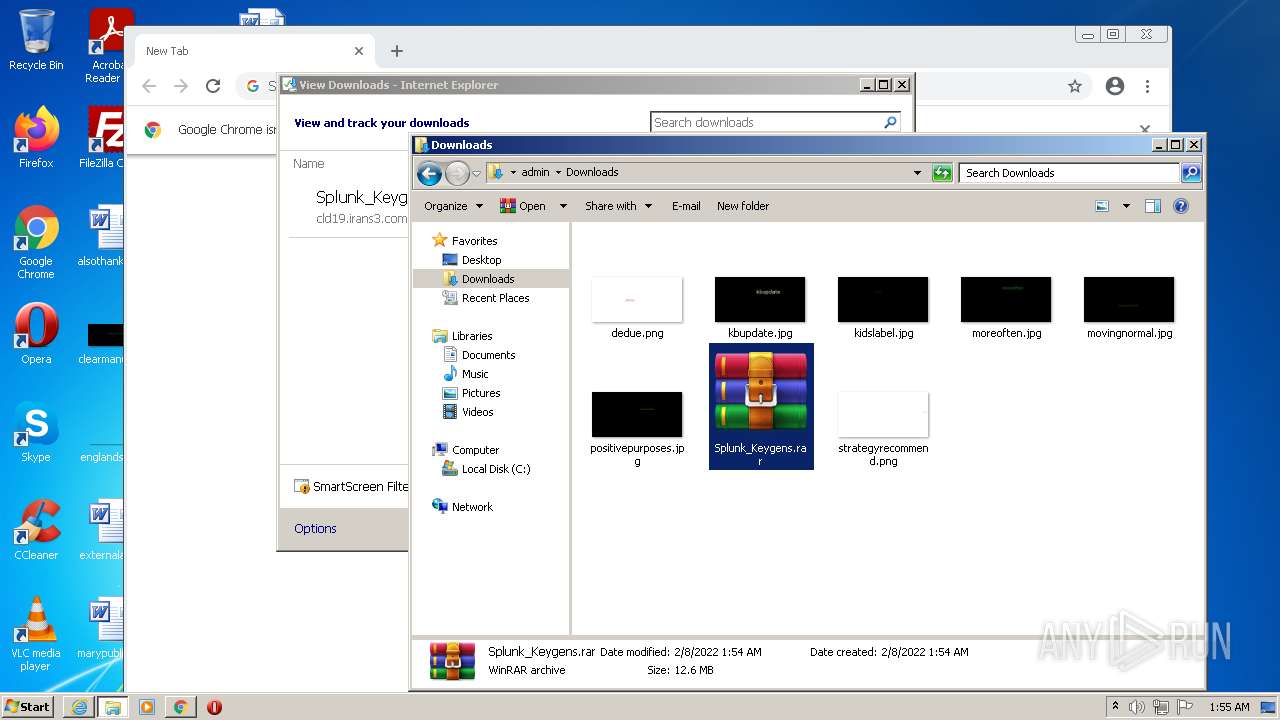This screenshot has width=1280, height=720.
Task: Click Options link in View Downloads window
Action: [x=315, y=529]
